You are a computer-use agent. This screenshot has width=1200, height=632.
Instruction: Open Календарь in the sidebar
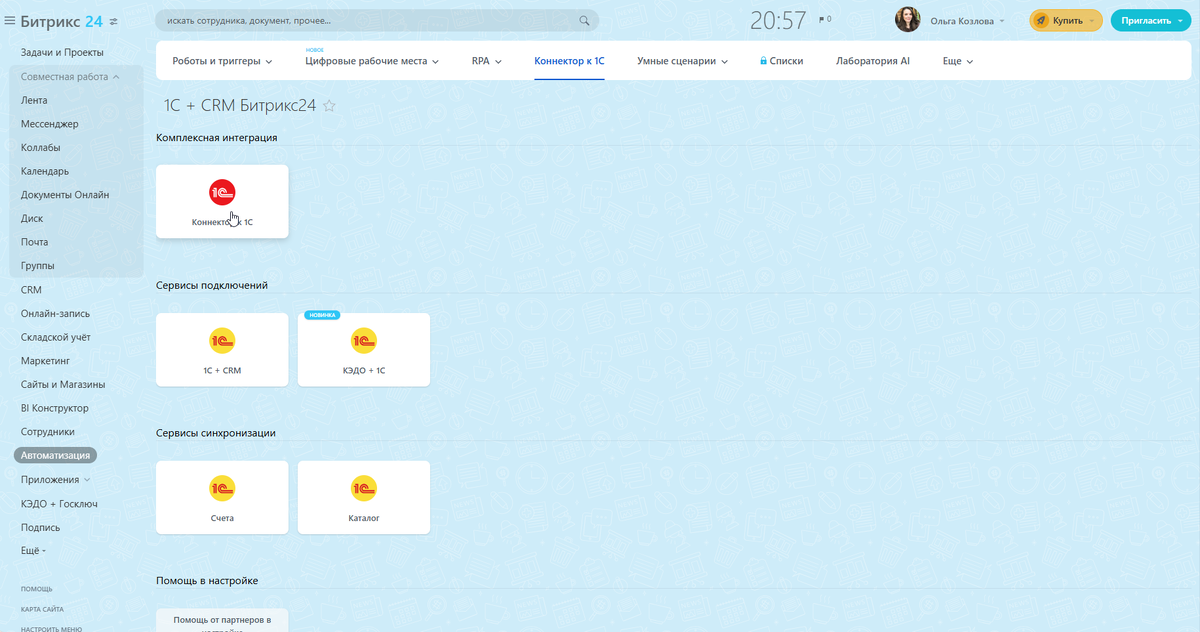pos(45,171)
